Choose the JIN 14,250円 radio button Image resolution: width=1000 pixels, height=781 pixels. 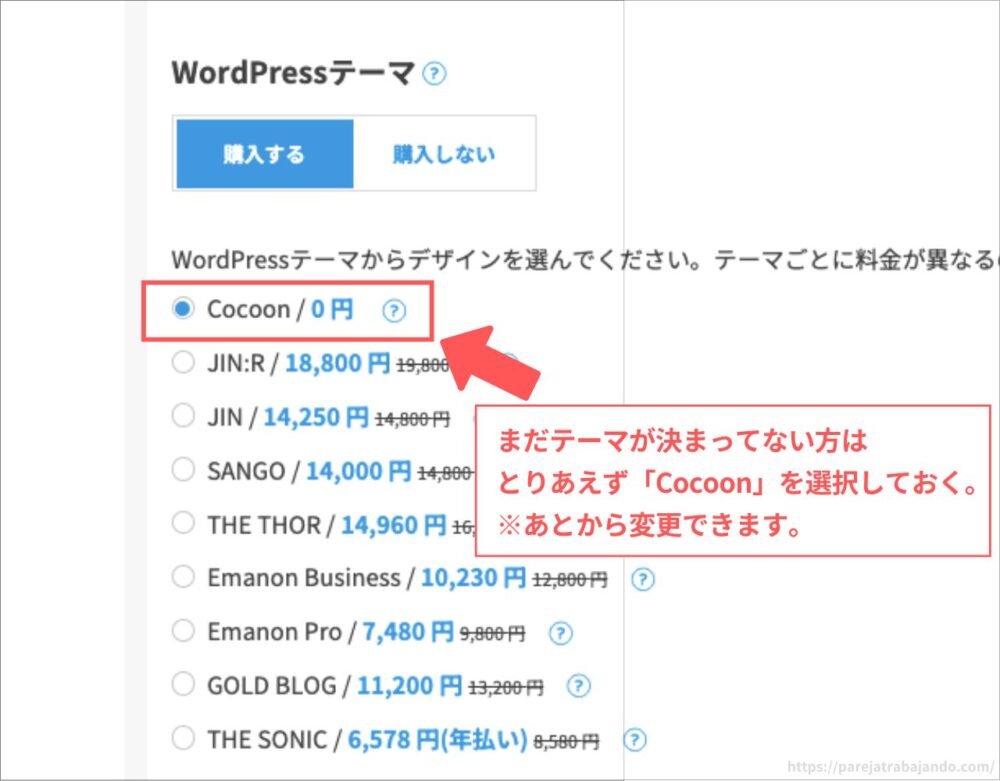coord(183,416)
